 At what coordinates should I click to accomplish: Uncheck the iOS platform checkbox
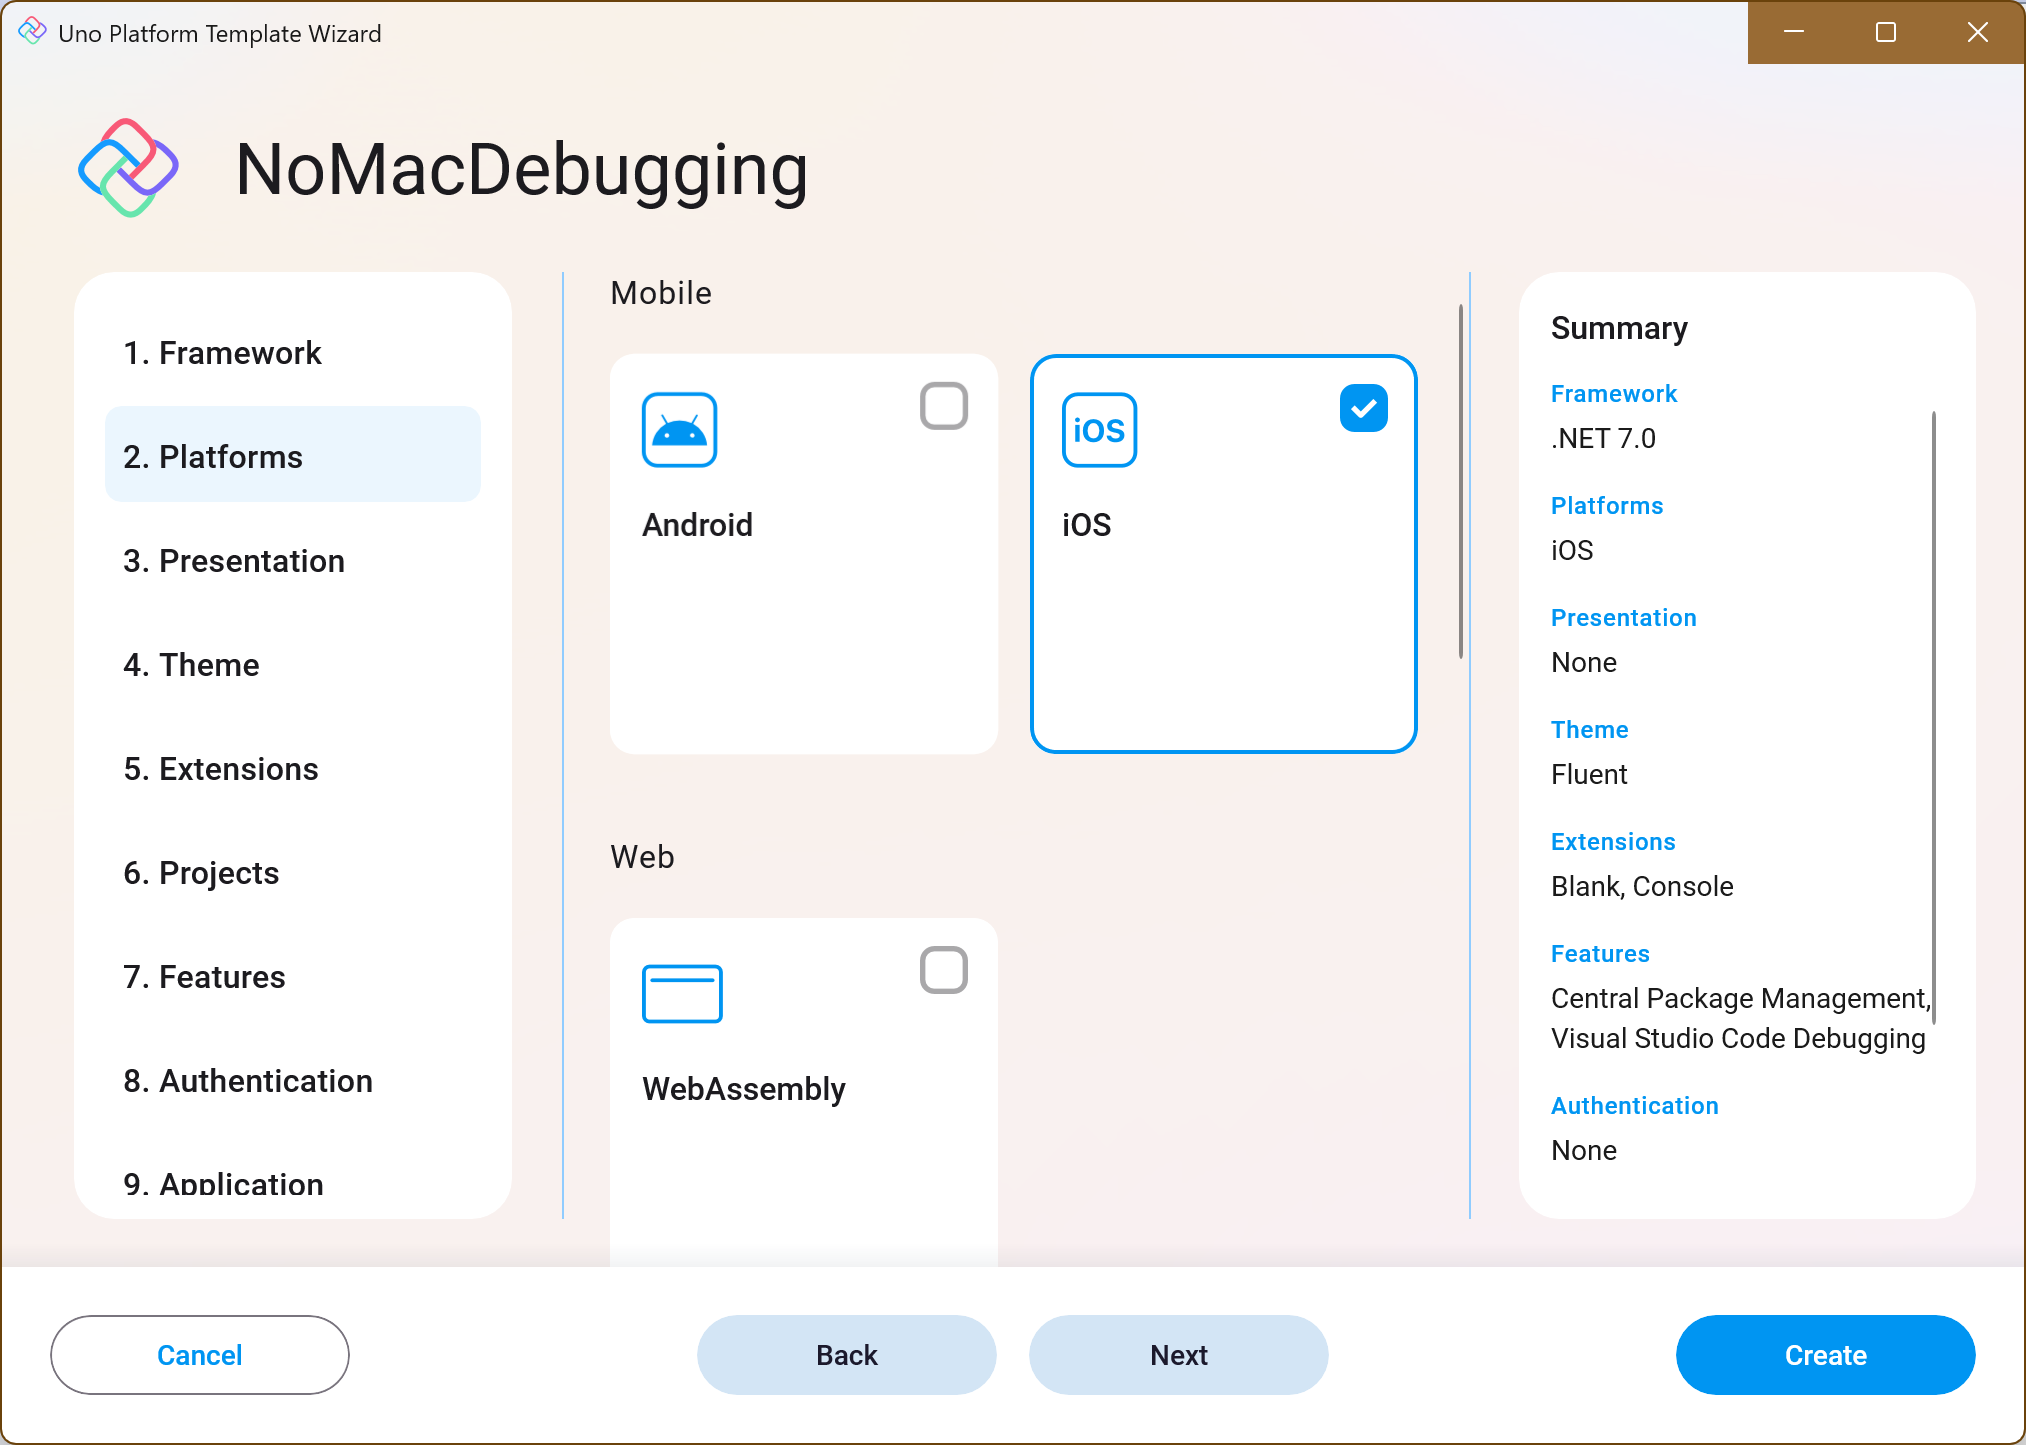1363,407
